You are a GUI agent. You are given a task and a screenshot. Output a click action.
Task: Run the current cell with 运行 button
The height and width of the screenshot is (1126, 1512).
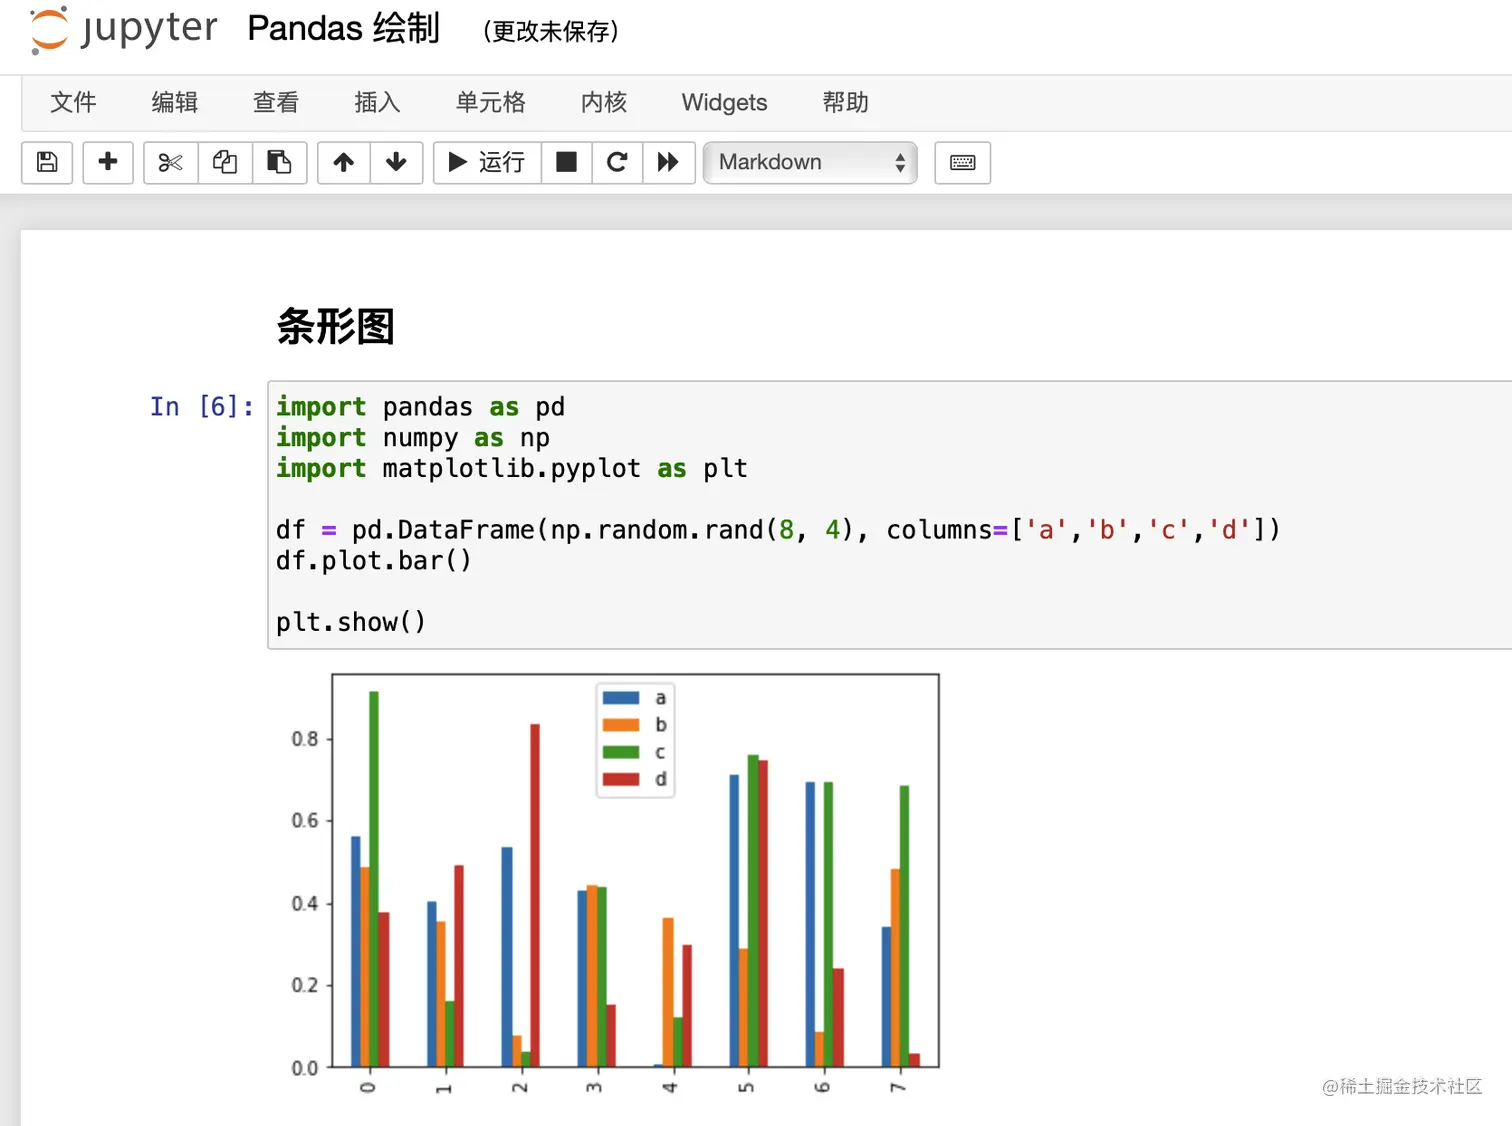[x=487, y=162]
